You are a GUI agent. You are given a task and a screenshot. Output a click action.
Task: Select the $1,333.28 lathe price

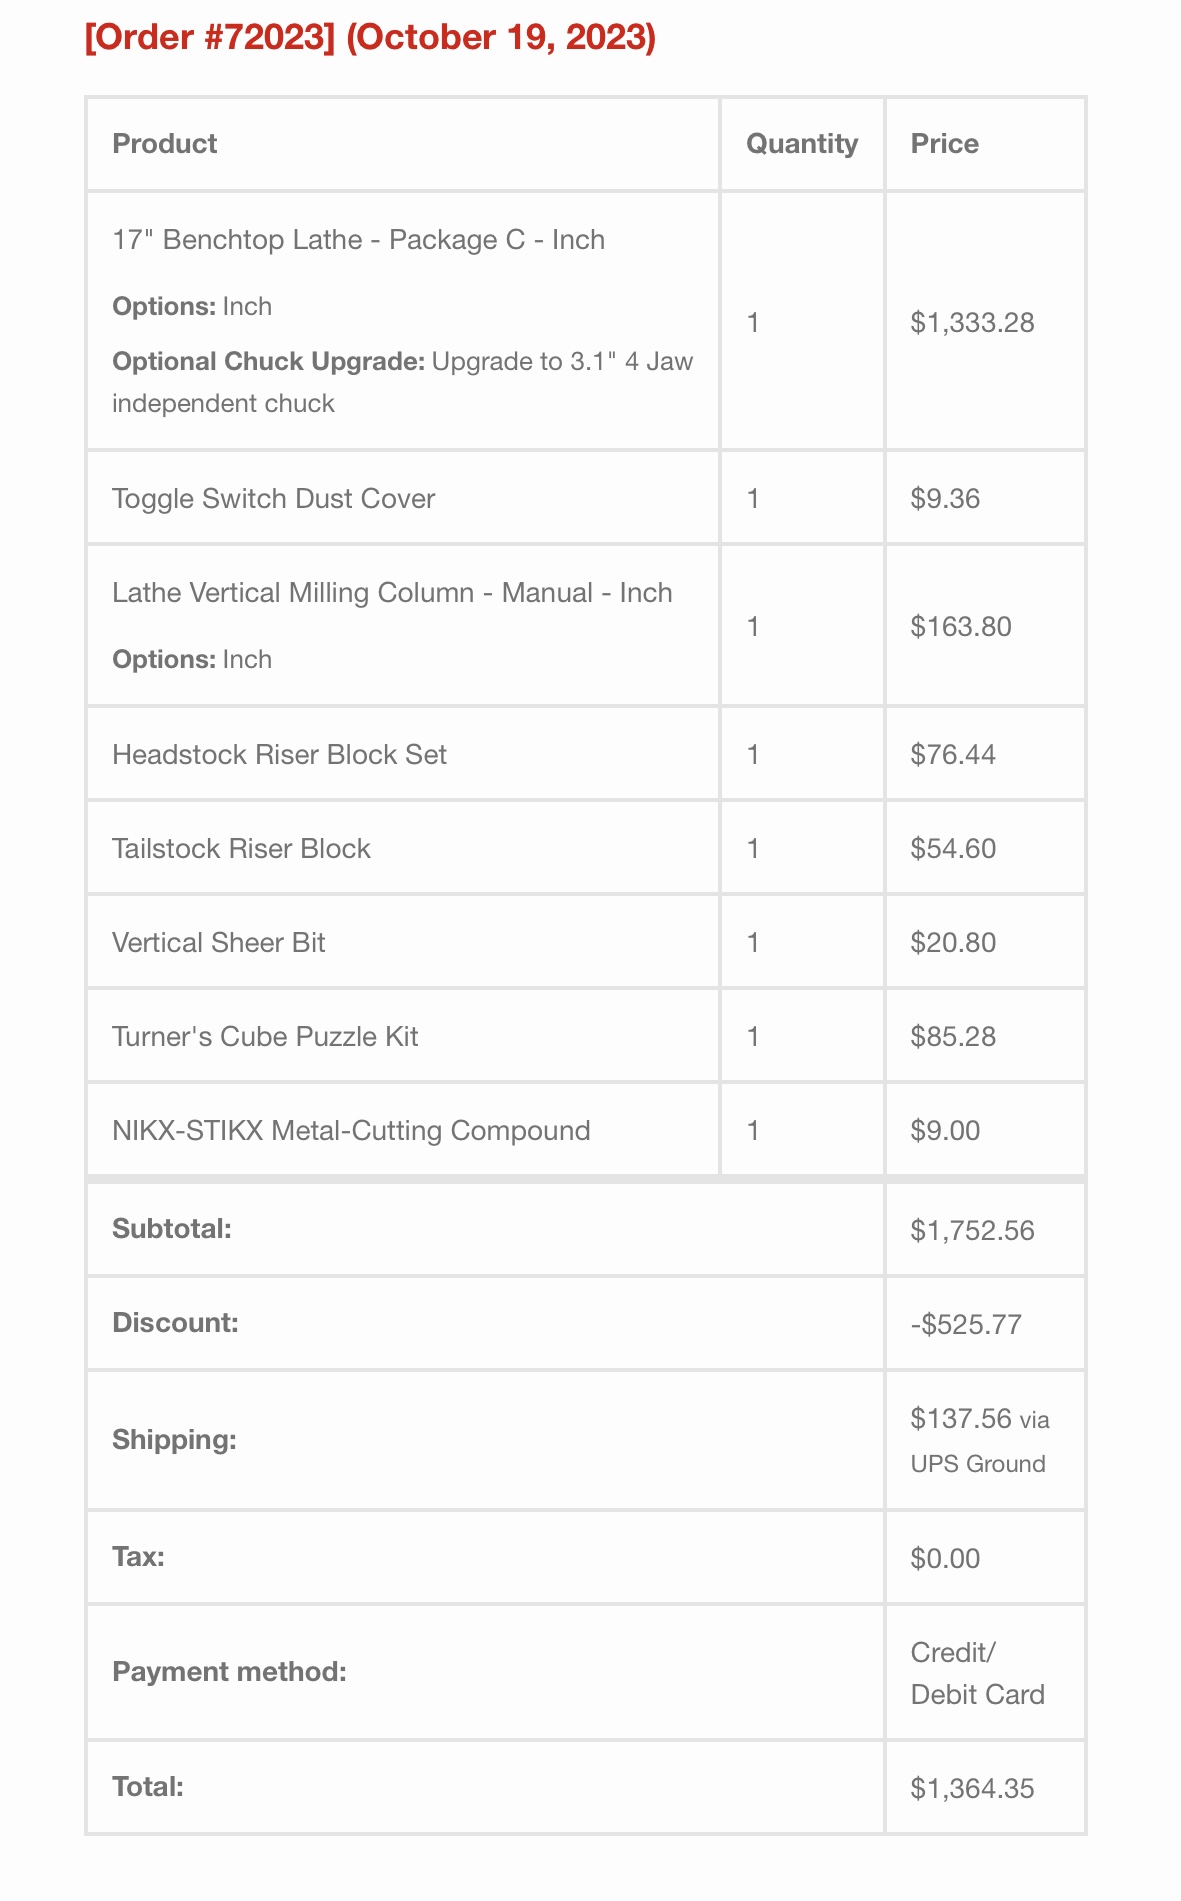(x=972, y=323)
